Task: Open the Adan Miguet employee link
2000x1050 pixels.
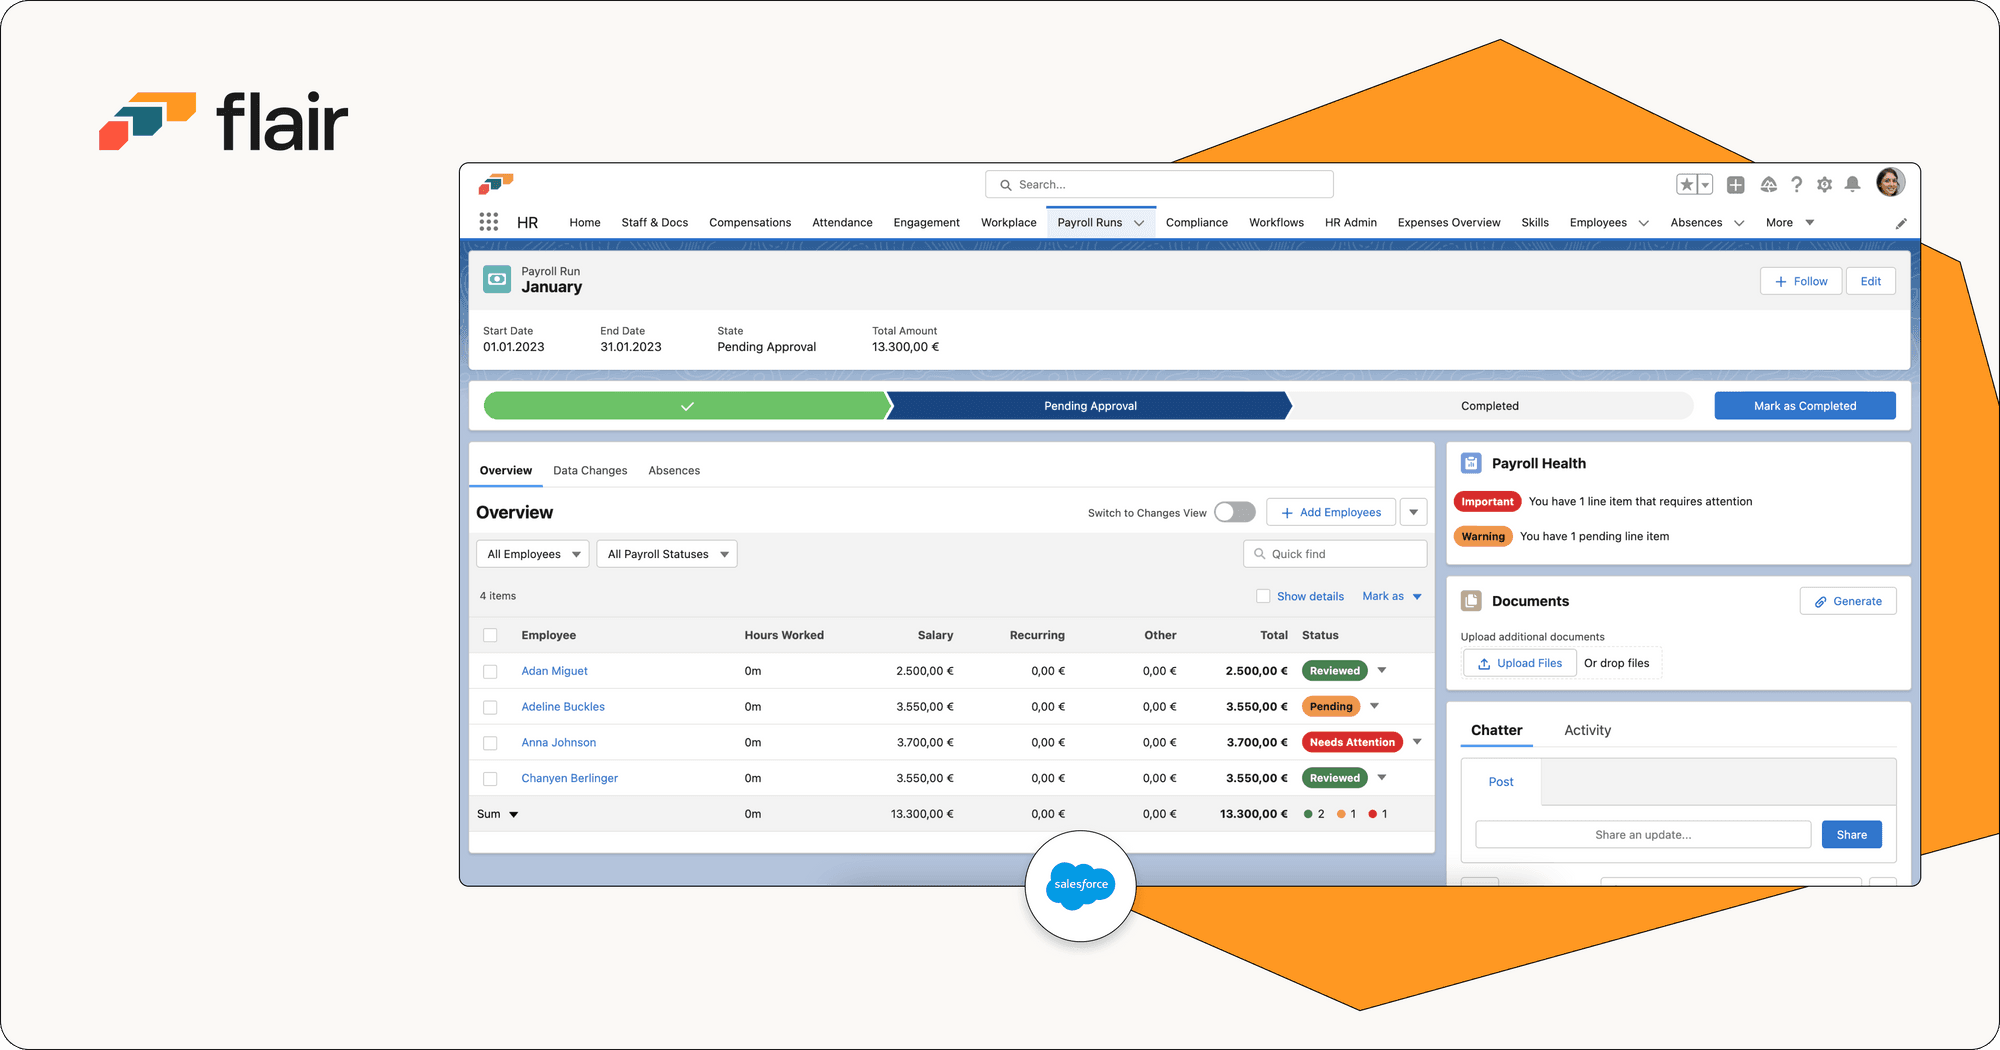Action: pyautogui.click(x=554, y=671)
